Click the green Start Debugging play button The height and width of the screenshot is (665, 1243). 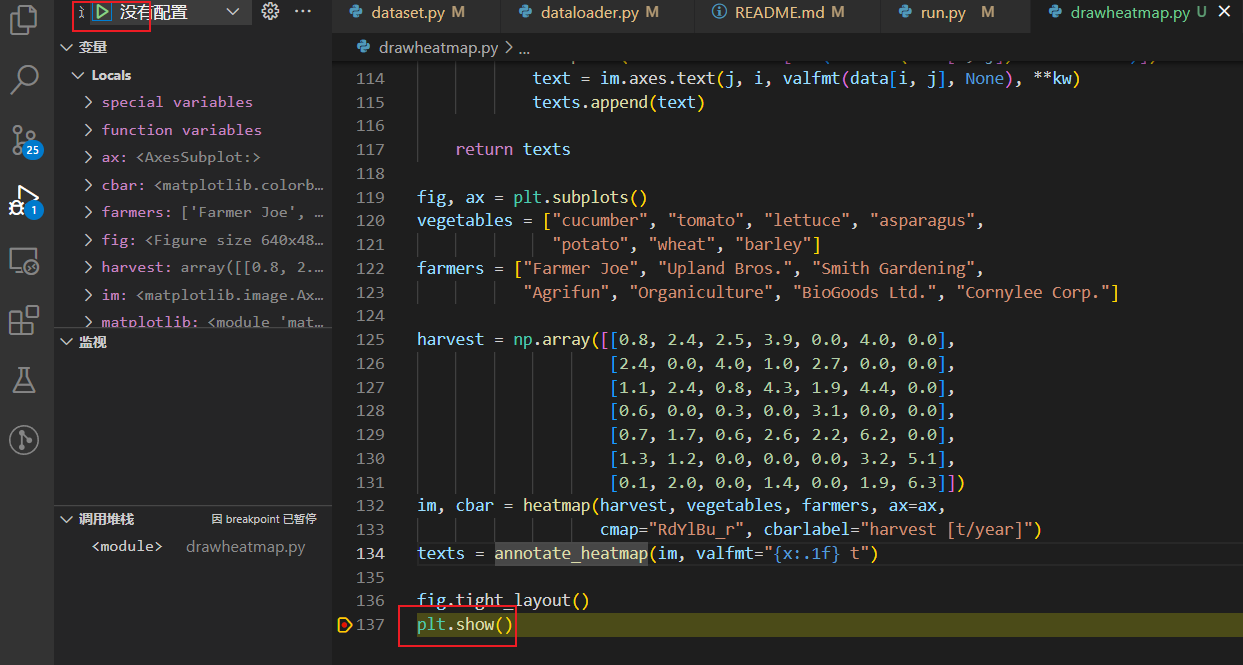tap(102, 12)
